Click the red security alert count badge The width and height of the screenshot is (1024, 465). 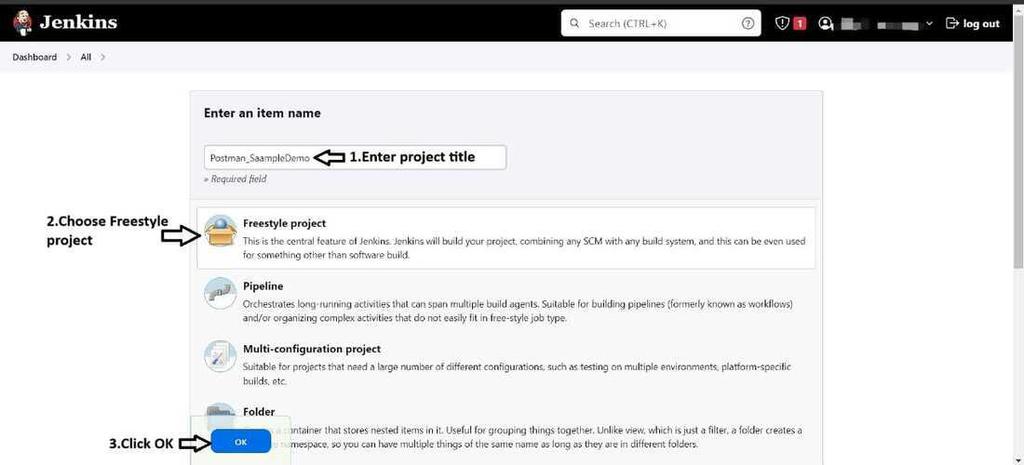[x=800, y=23]
